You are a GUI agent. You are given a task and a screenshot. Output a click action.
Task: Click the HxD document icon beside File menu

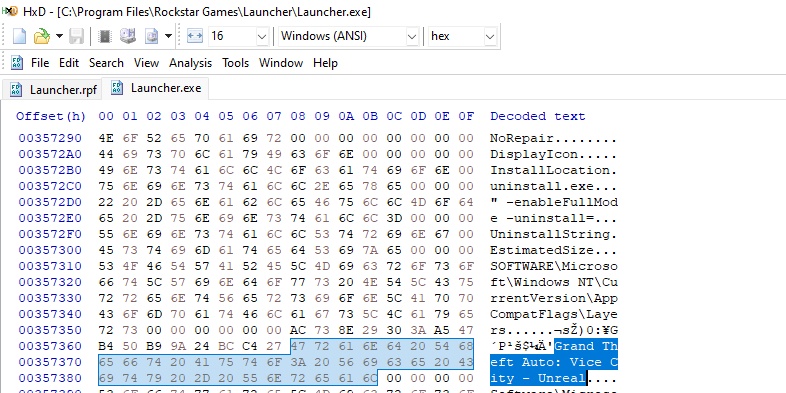tap(17, 63)
